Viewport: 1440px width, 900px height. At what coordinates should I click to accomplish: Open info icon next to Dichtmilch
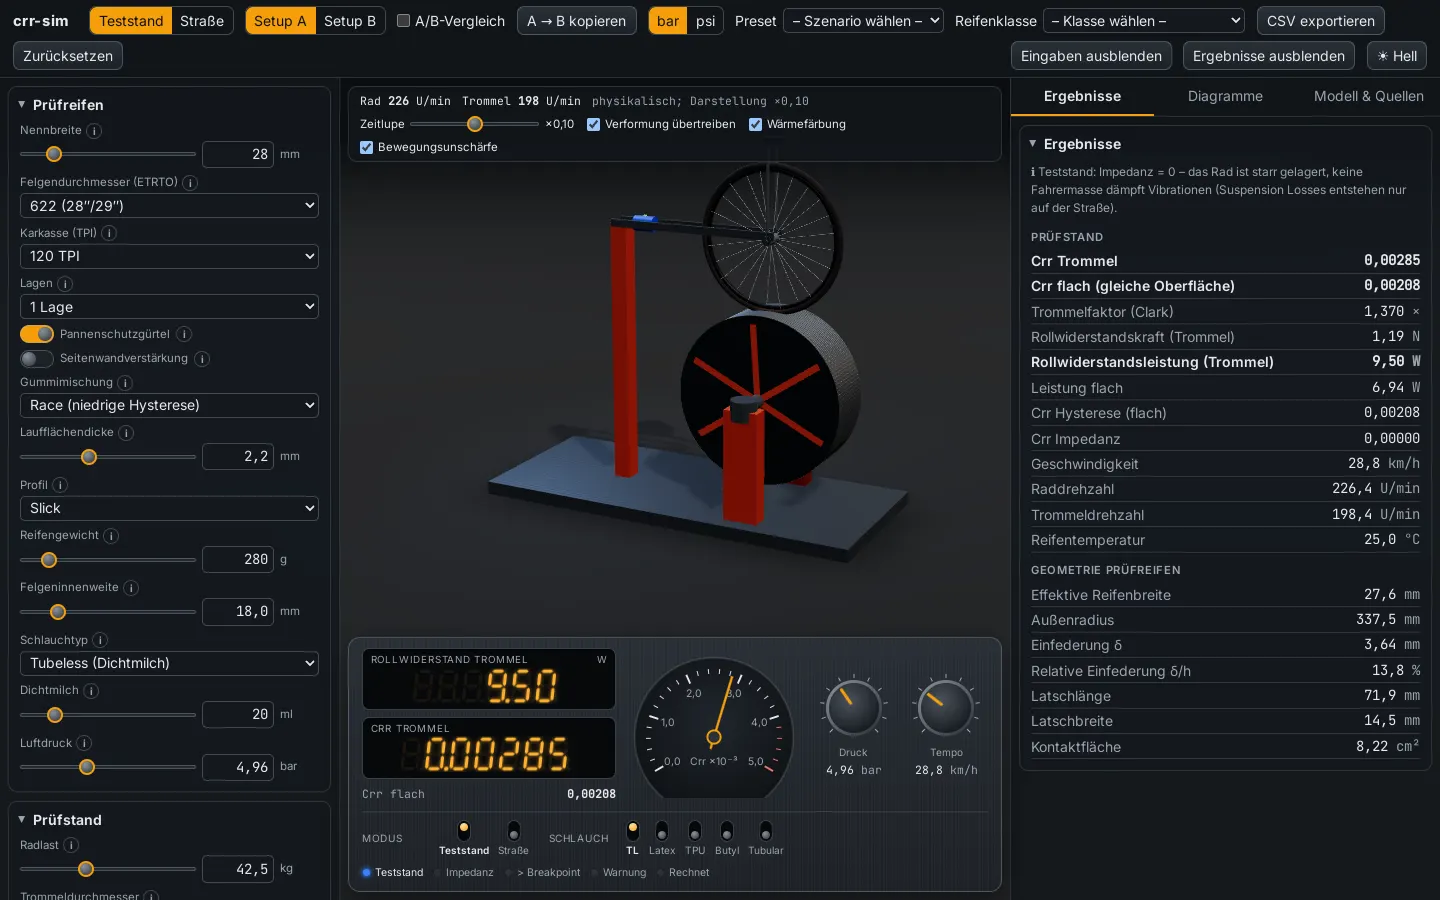(91, 691)
